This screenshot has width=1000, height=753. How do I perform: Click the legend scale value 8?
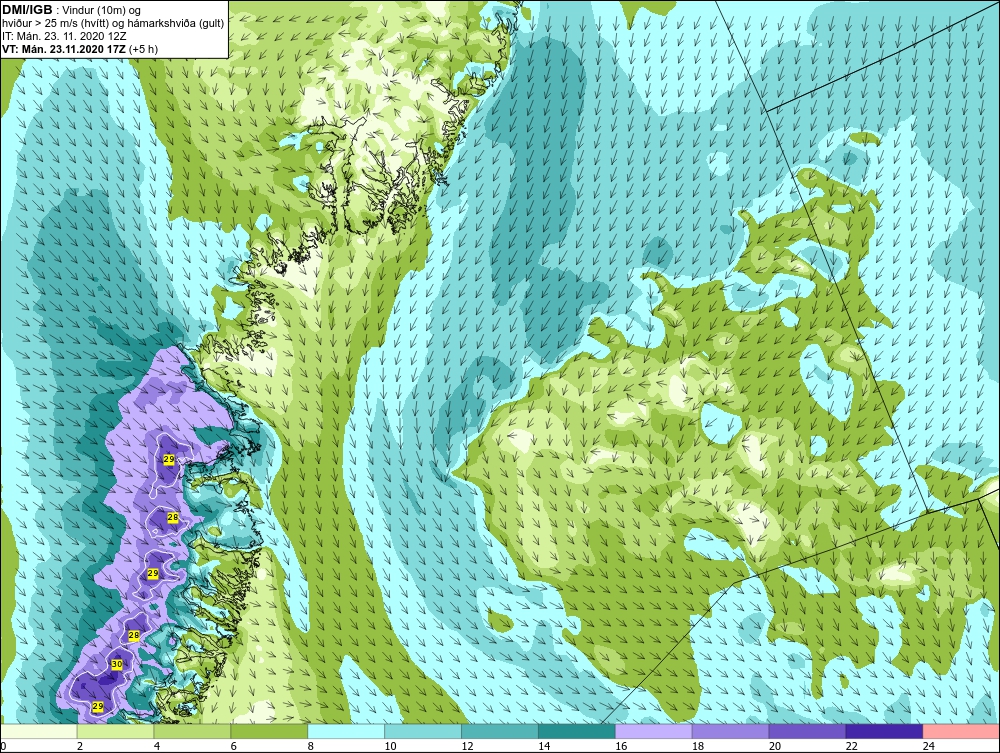click(x=311, y=746)
